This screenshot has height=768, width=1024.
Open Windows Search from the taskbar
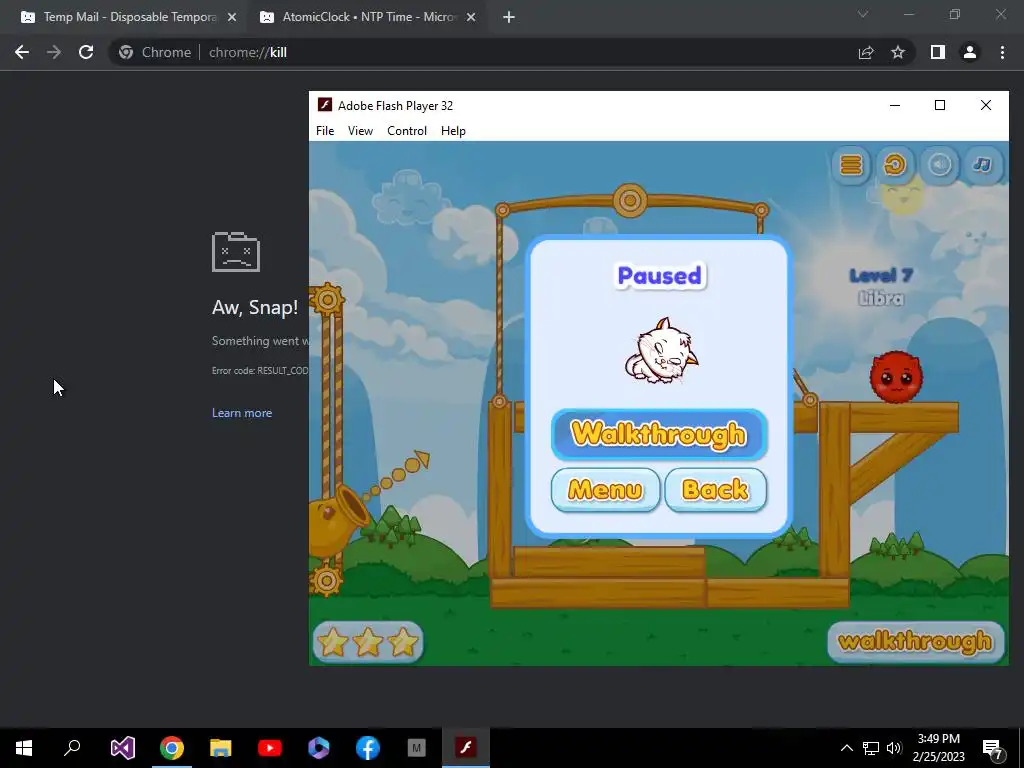pyautogui.click(x=72, y=748)
